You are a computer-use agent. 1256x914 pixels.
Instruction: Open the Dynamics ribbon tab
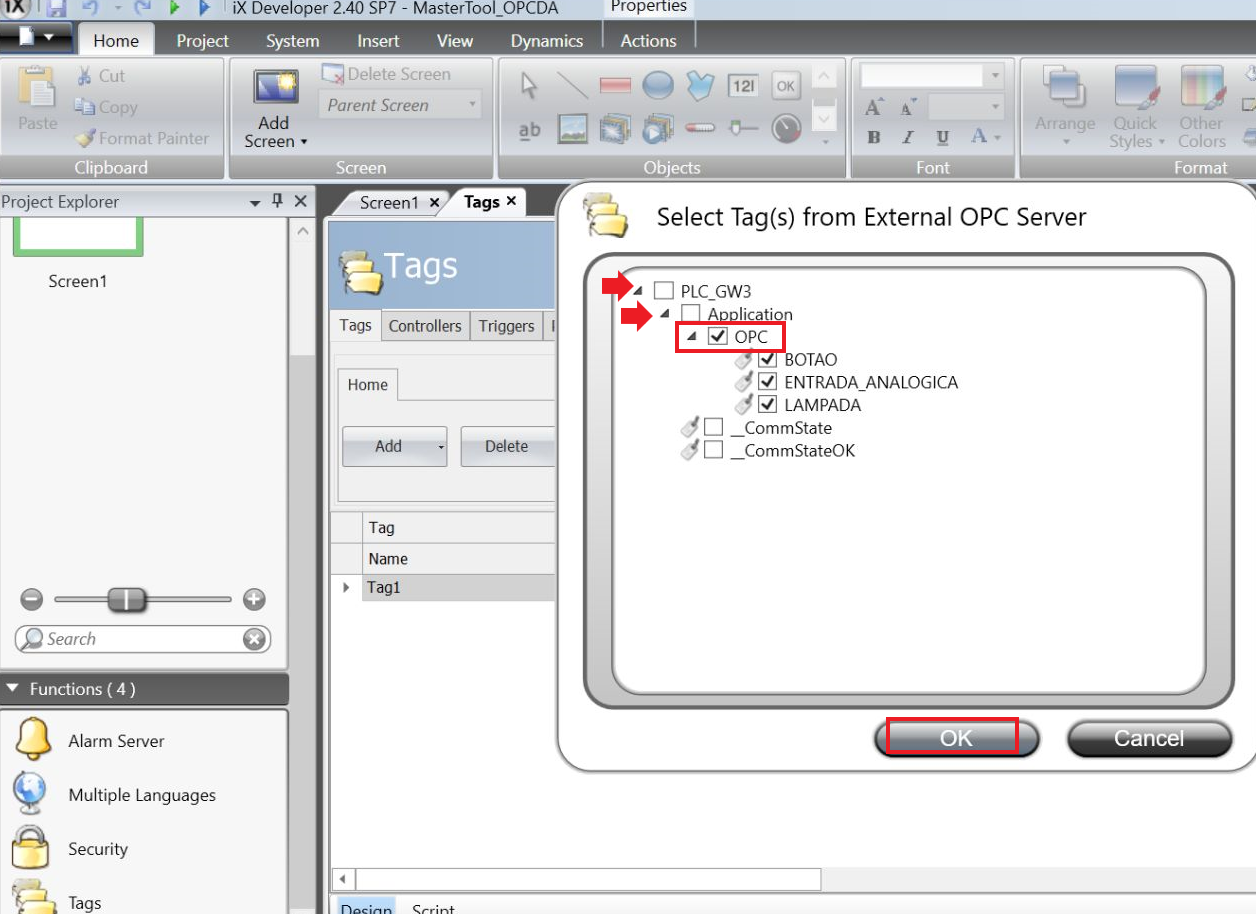pos(546,41)
